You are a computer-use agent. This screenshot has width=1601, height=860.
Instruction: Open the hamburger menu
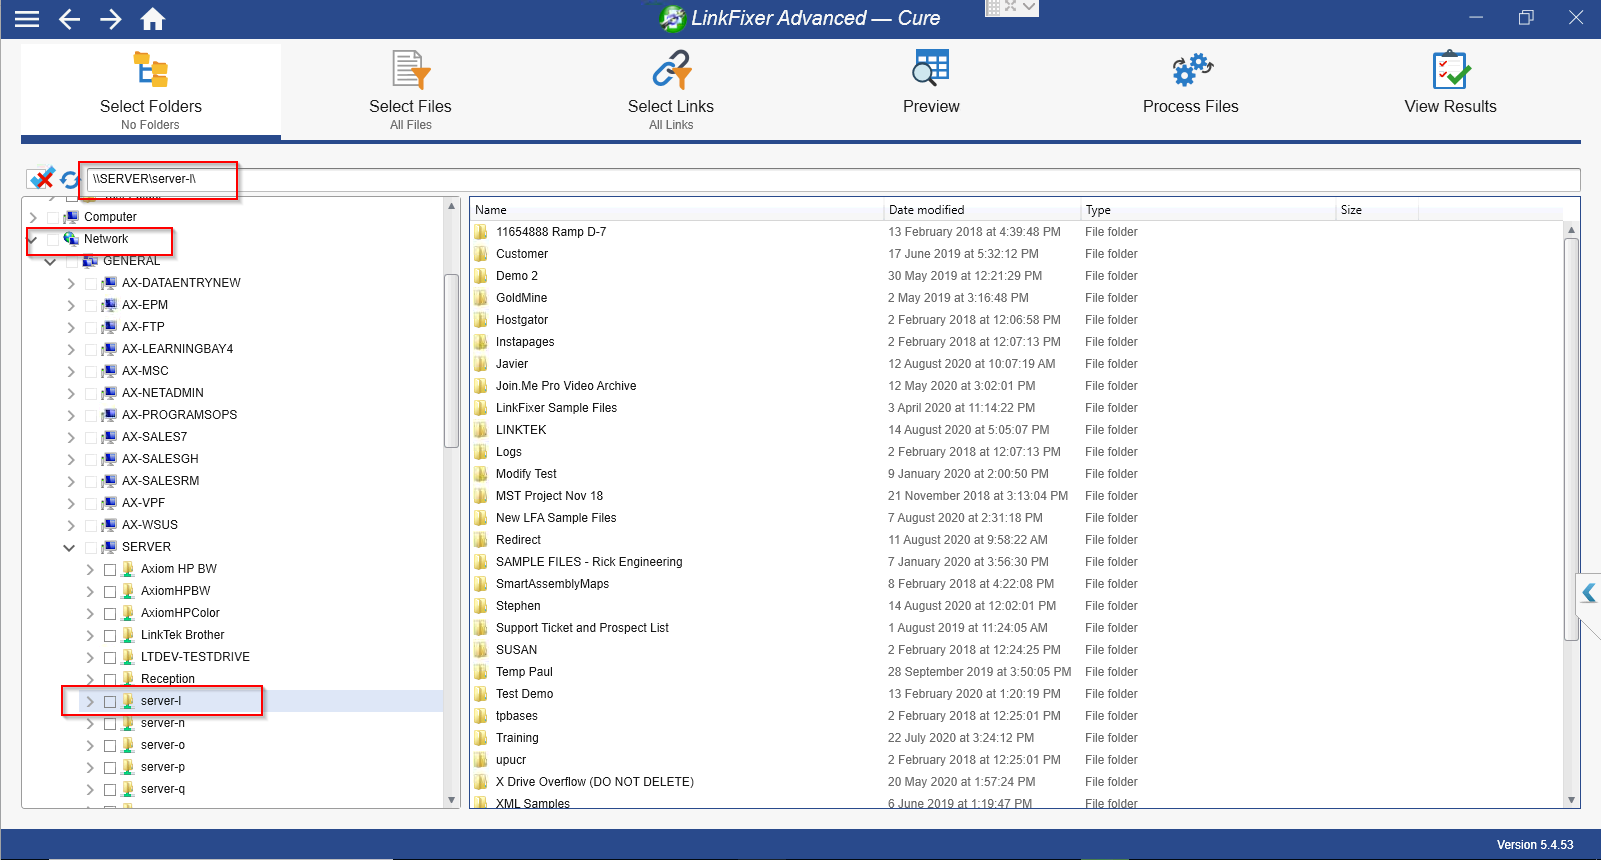pos(27,19)
